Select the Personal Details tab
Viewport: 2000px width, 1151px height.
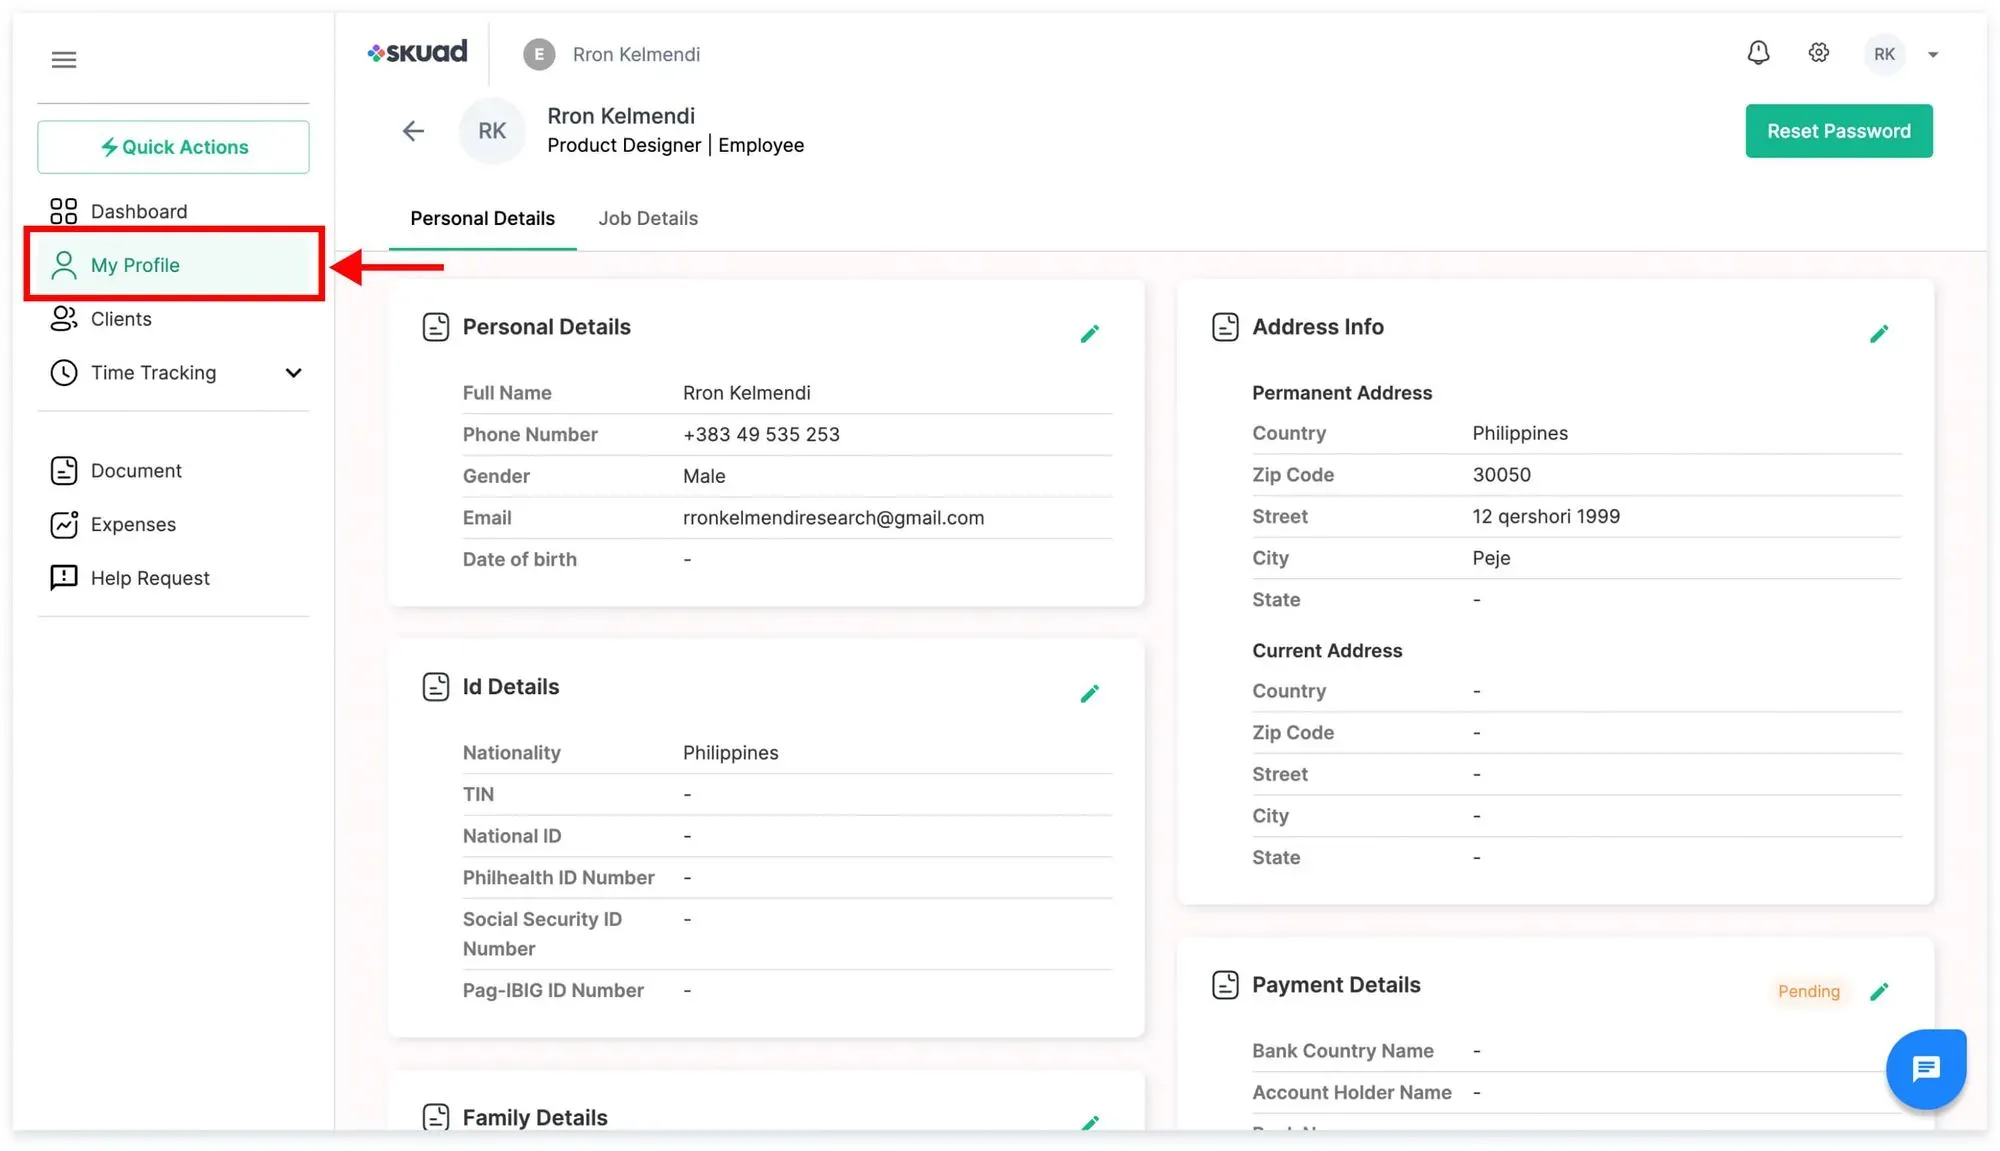482,218
